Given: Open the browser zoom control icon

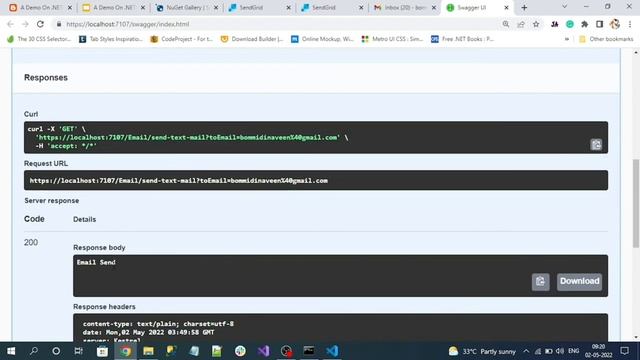Looking at the screenshot, I should pyautogui.click(x=506, y=24).
